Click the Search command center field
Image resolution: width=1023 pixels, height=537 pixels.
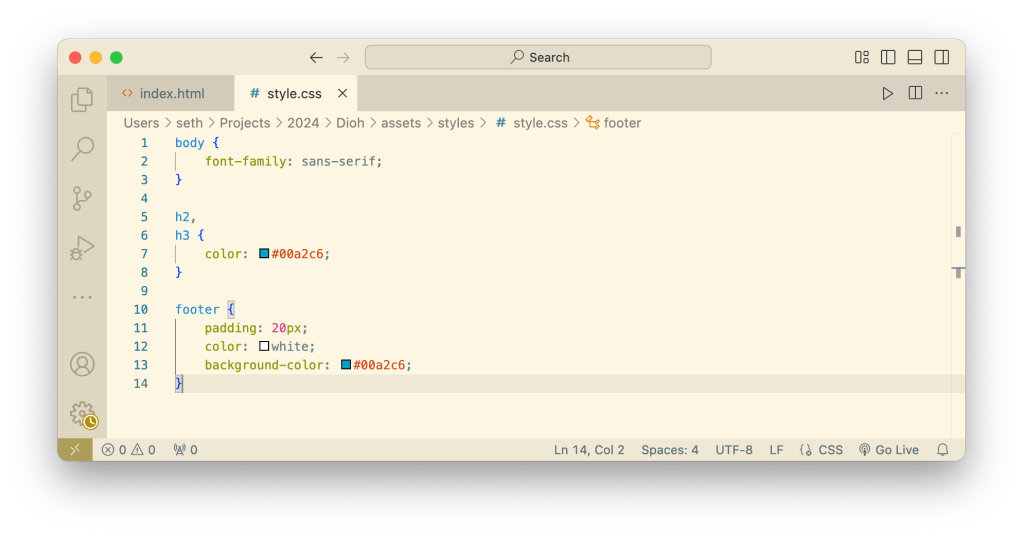tap(538, 57)
